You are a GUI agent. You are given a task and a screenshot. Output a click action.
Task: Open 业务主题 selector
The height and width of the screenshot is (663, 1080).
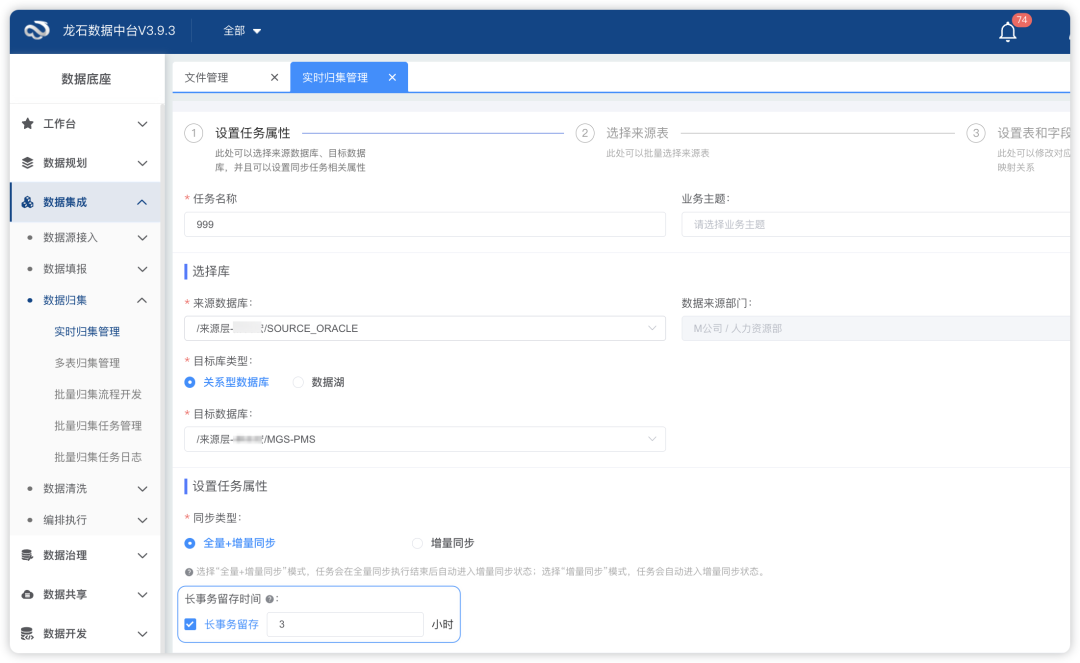tap(876, 224)
